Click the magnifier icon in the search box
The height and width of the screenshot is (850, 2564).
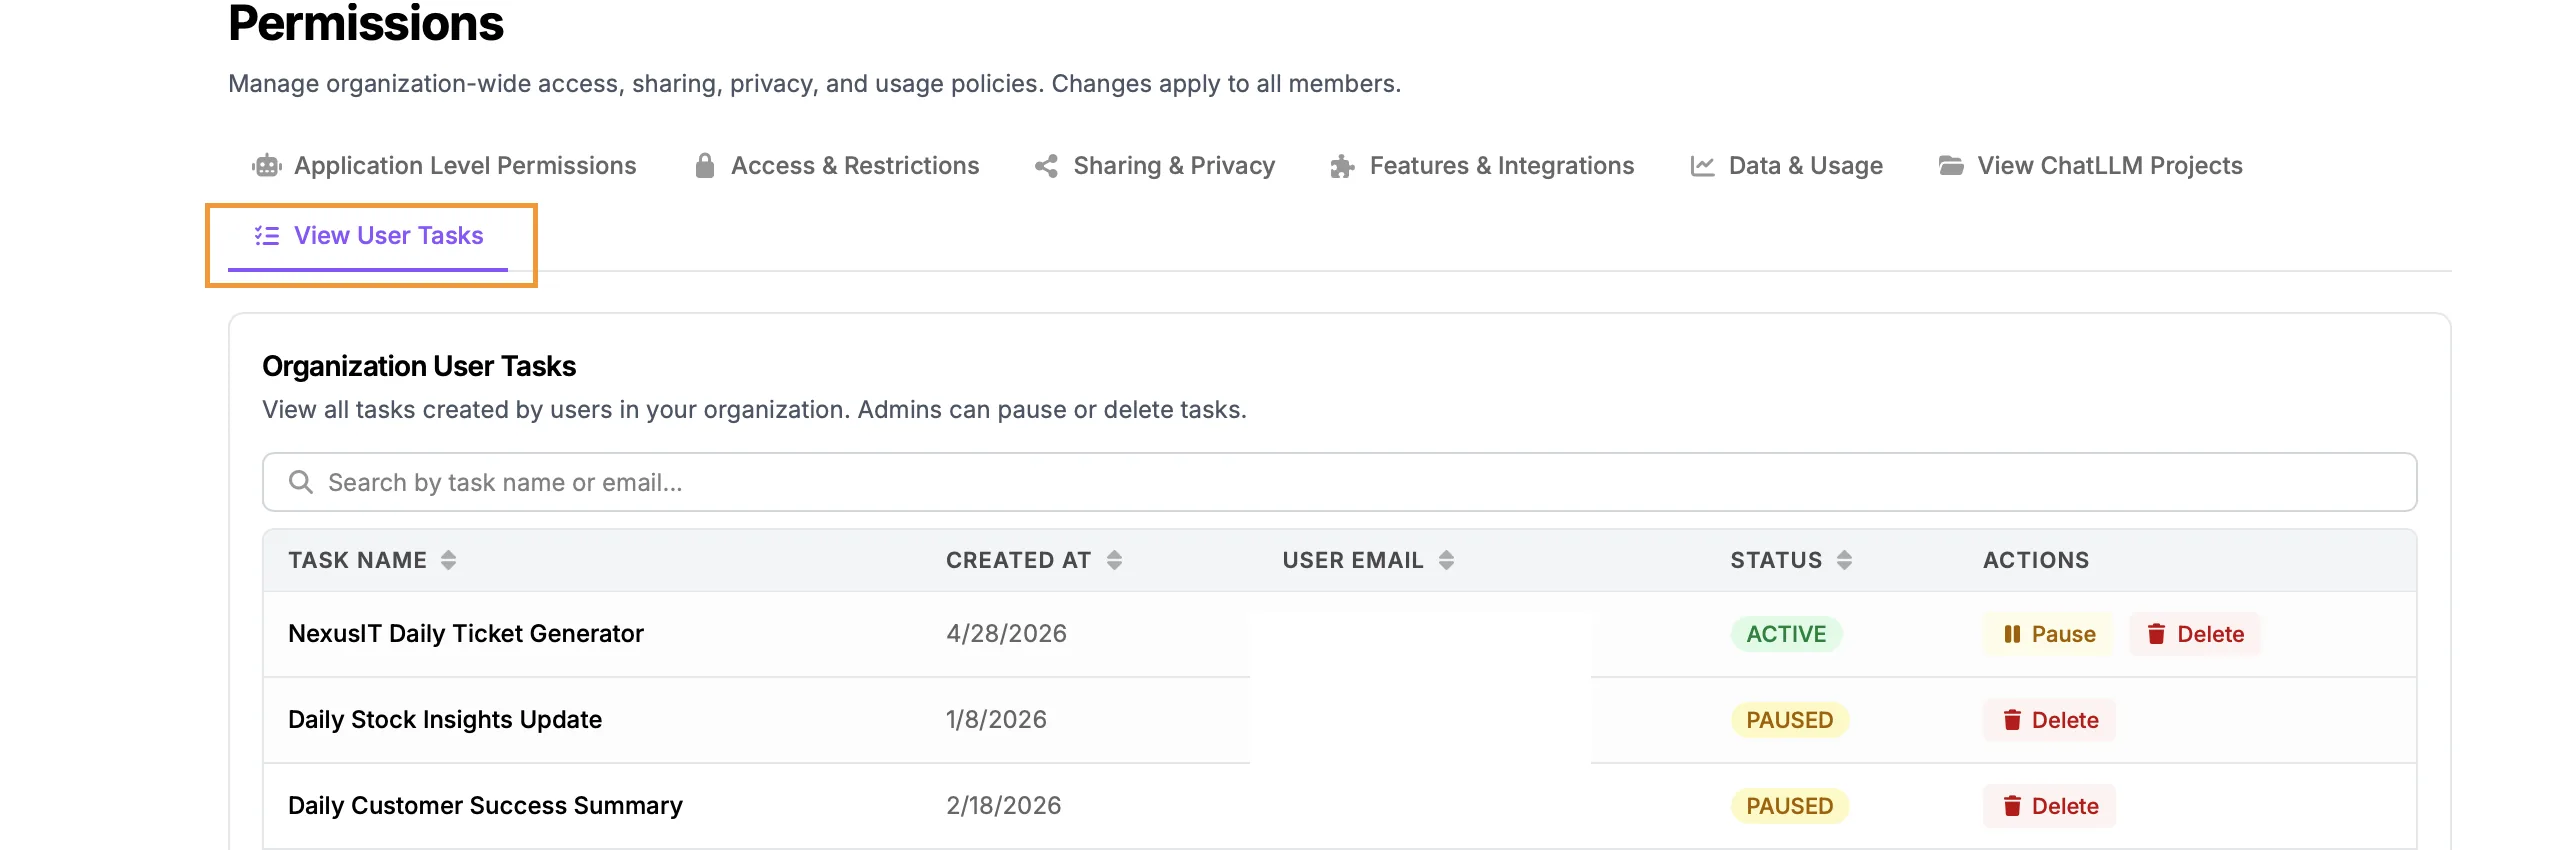coord(300,482)
